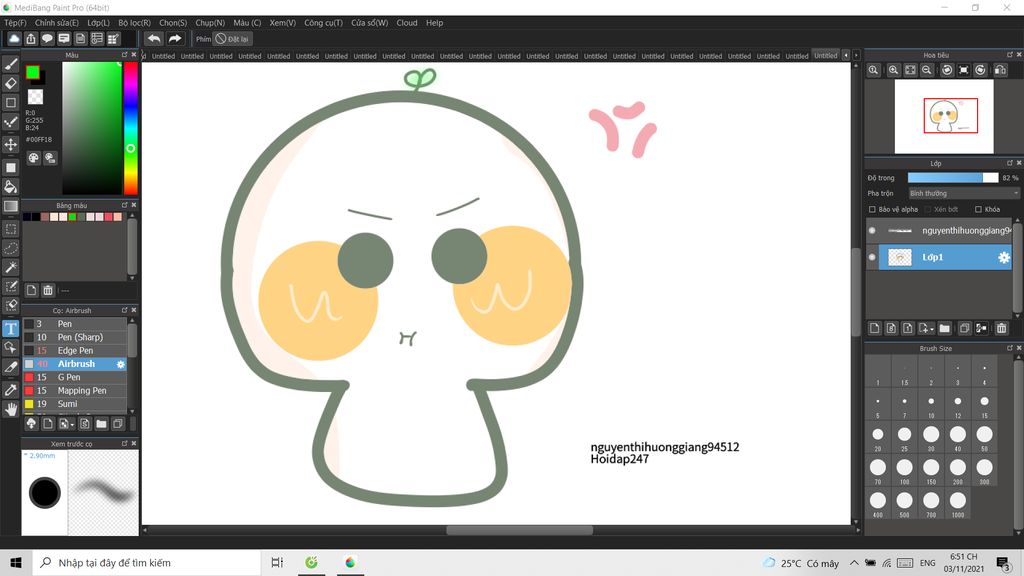Create a new raster layer in the layer panel
The height and width of the screenshot is (576, 1024).
coord(874,328)
